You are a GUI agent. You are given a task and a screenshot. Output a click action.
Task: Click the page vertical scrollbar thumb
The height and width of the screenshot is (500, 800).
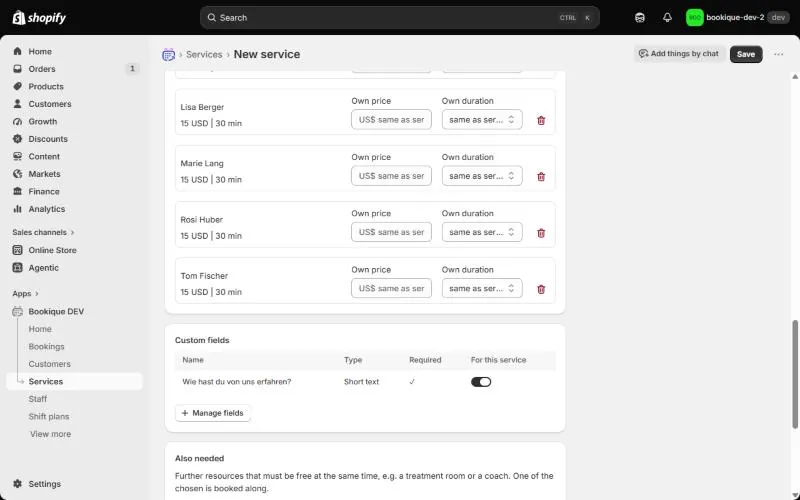click(x=794, y=374)
